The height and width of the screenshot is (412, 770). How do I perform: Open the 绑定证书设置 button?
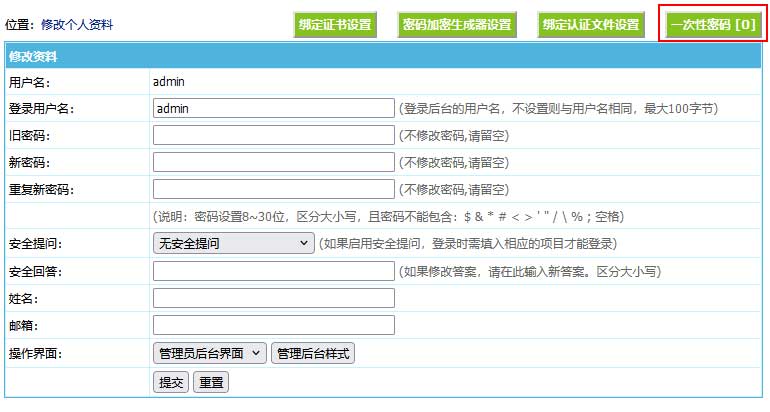tap(335, 25)
